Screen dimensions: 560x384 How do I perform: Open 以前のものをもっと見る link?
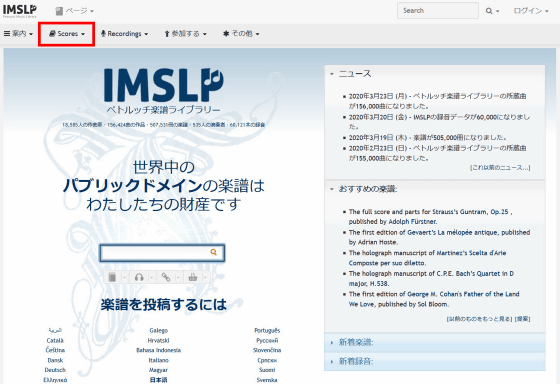click(x=479, y=319)
